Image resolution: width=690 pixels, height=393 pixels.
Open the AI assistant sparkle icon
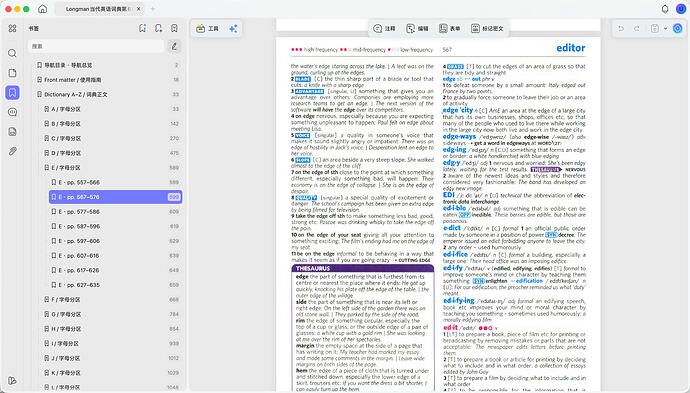[233, 29]
